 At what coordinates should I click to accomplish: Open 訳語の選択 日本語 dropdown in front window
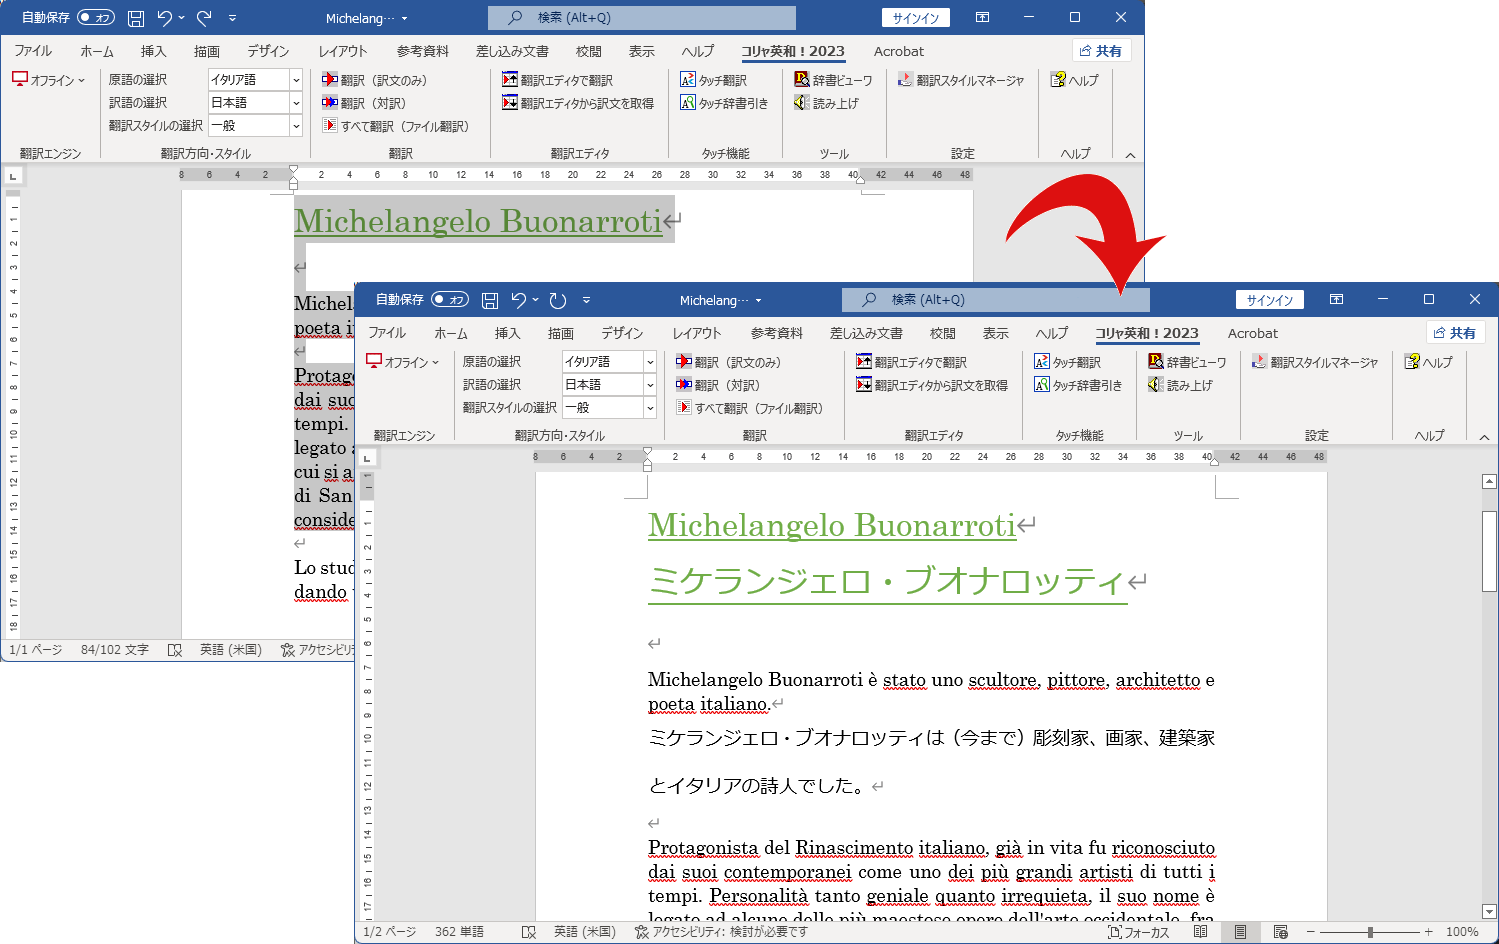650,385
